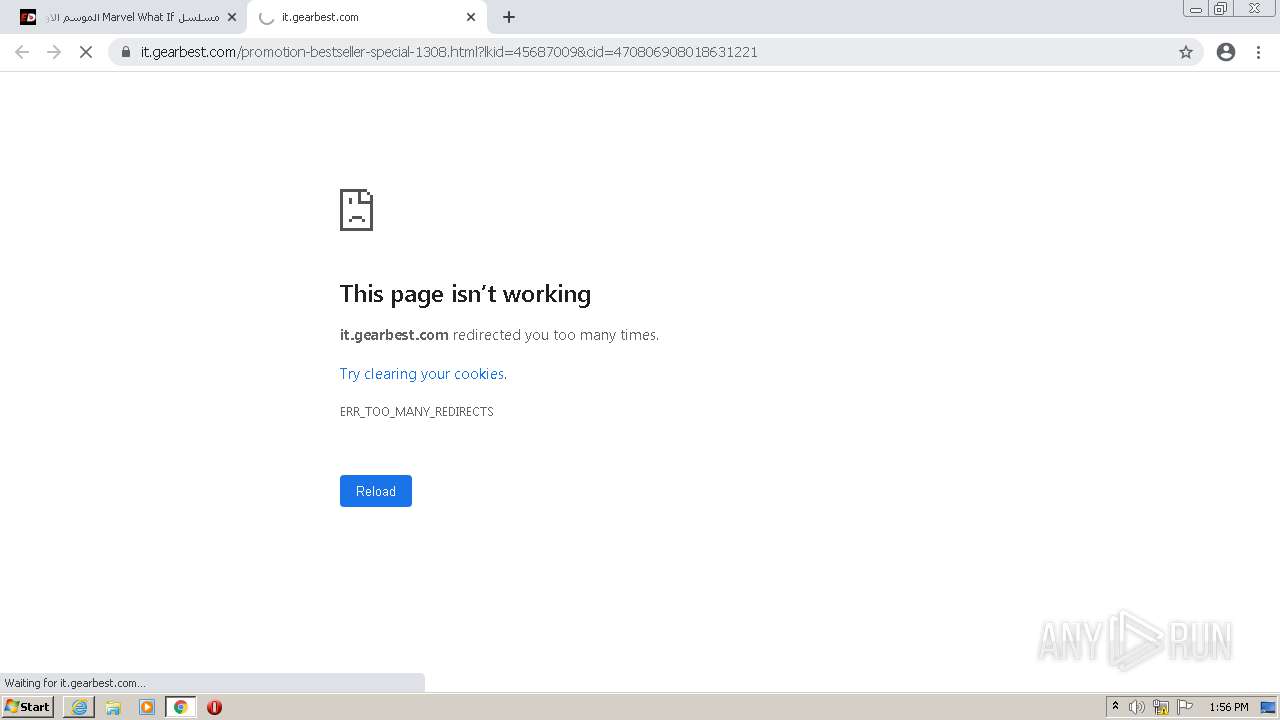This screenshot has height=720, width=1280.
Task: Open the Windows Start menu
Action: click(28, 707)
